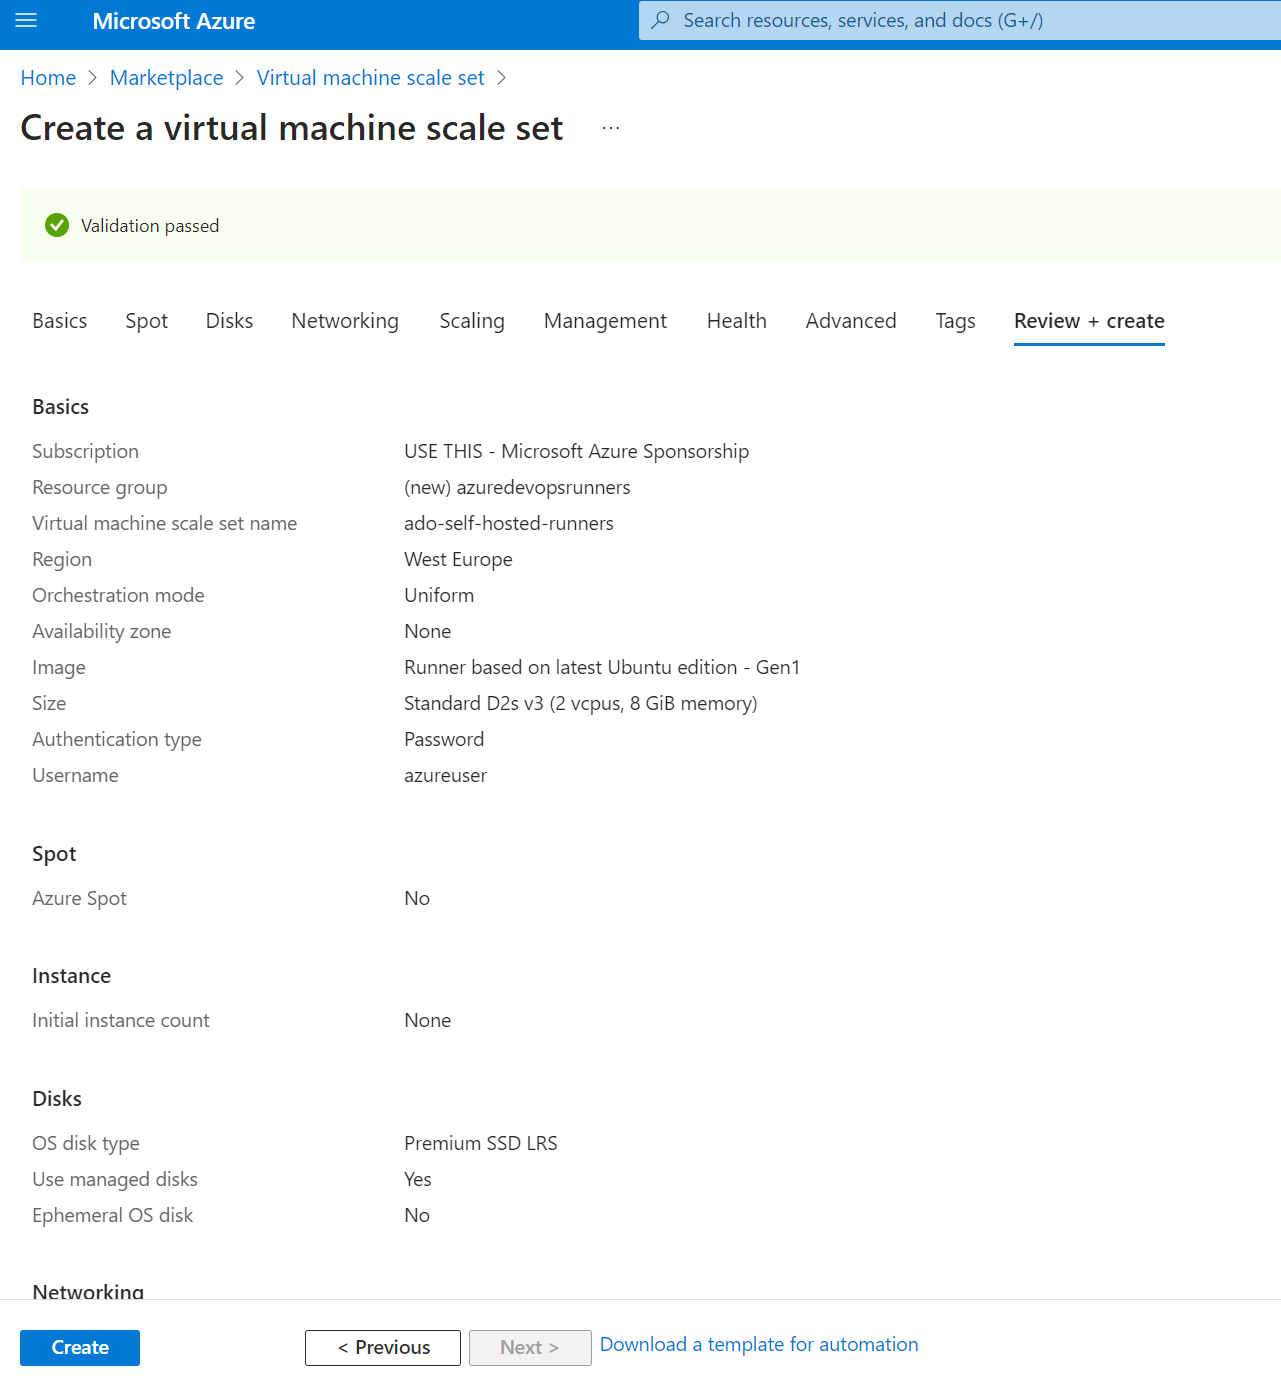The width and height of the screenshot is (1281, 1376).
Task: View the Health tab
Action: (736, 321)
